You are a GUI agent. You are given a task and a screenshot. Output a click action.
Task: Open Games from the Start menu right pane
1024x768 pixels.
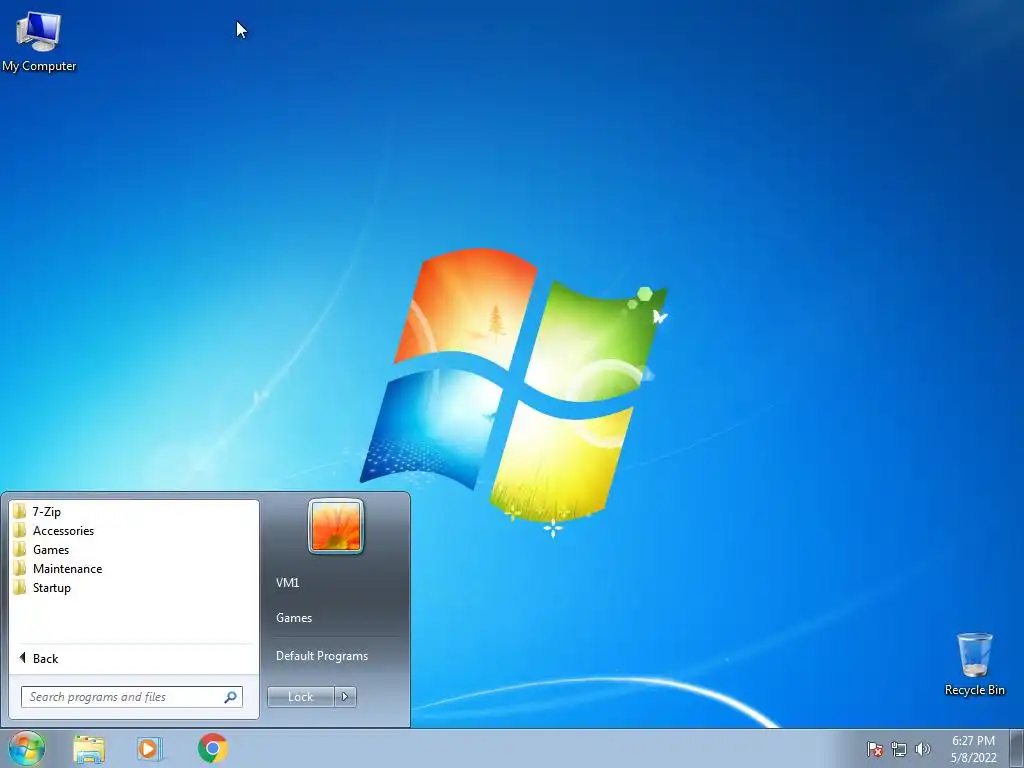click(294, 618)
